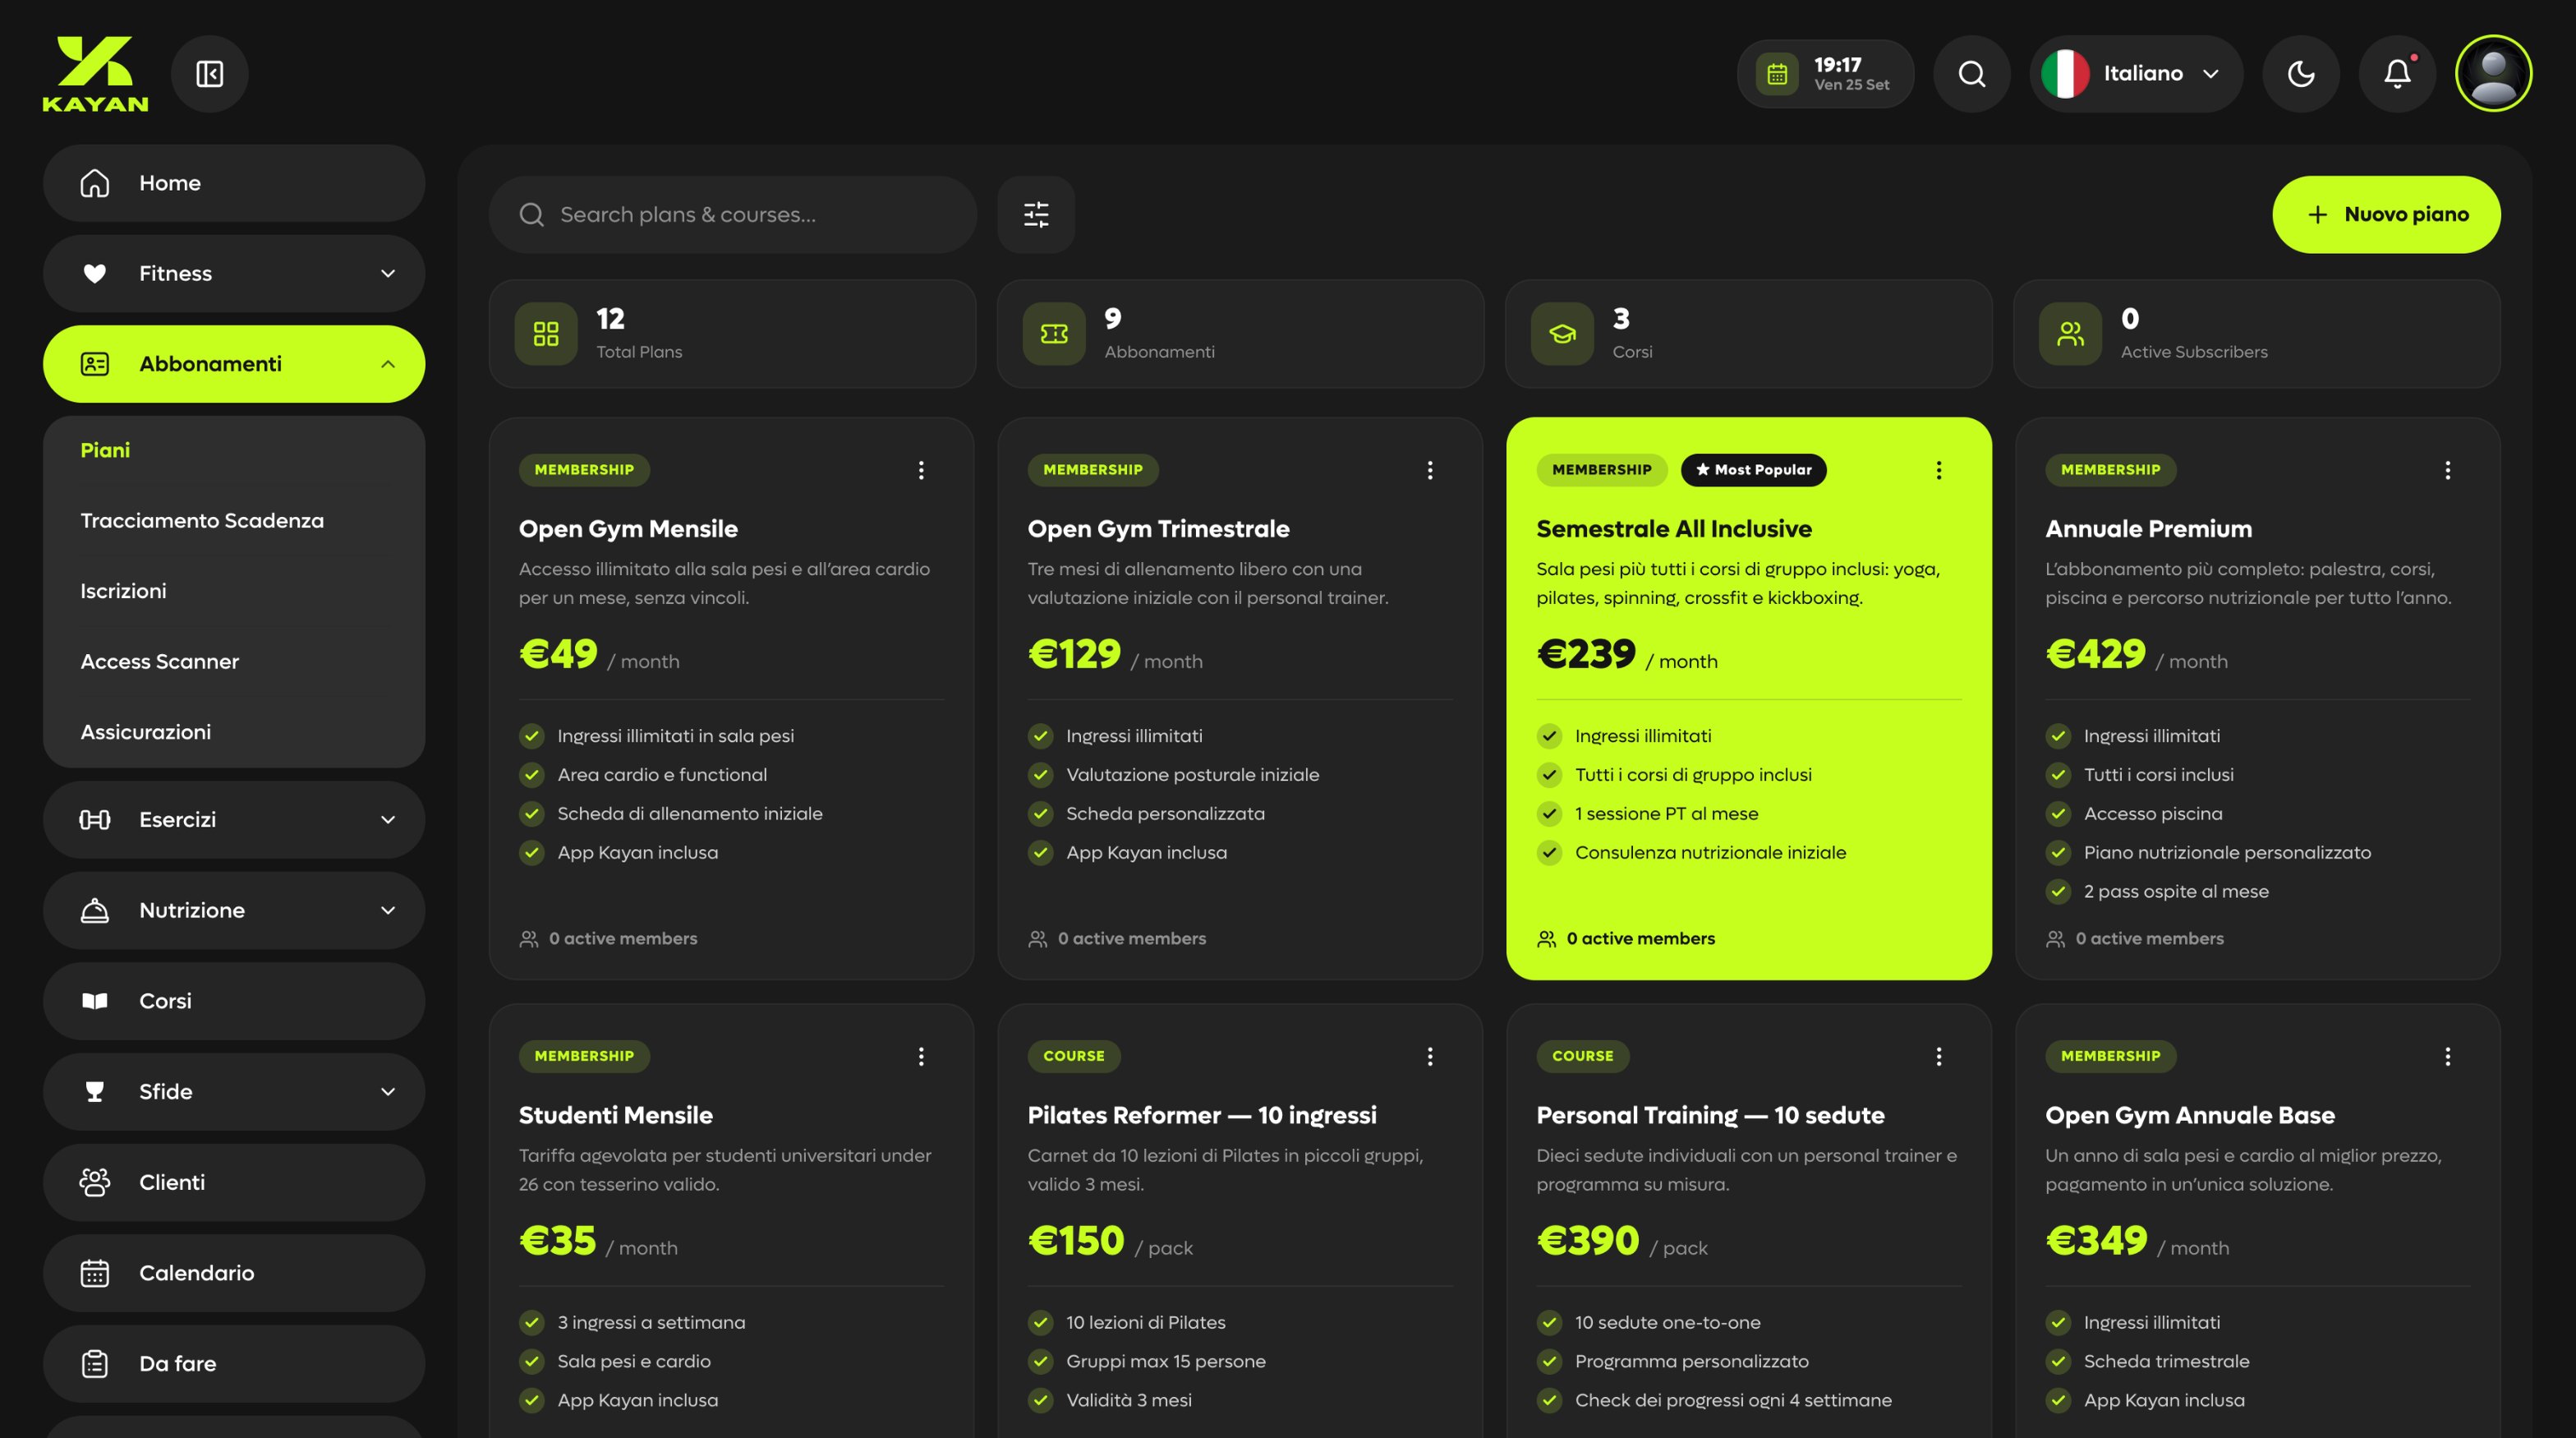This screenshot has width=2576, height=1438.
Task: Collapse the sidebar panel icon
Action: click(210, 74)
